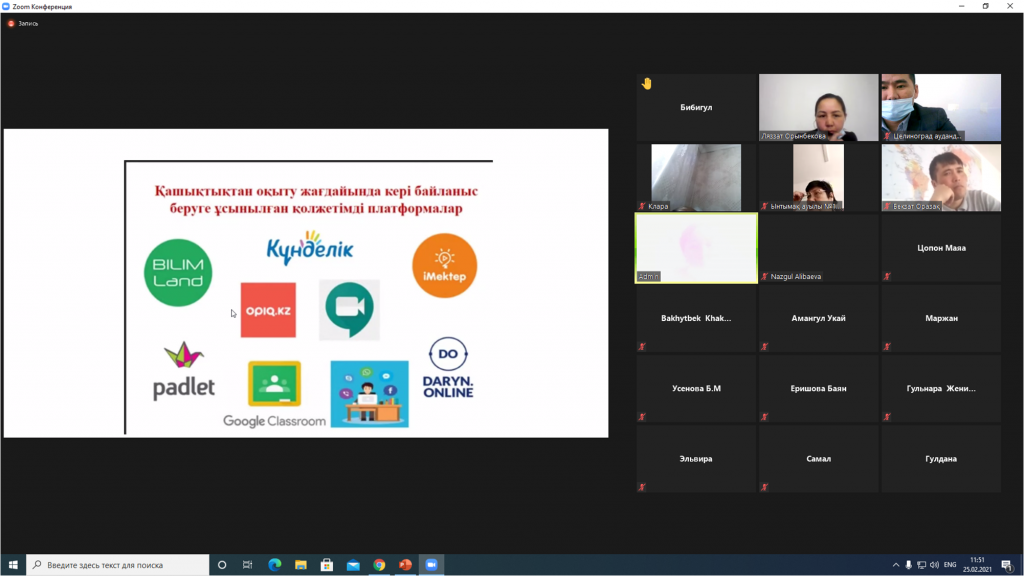This screenshot has width=1024, height=576.
Task: Expand hidden system tray icons chevron
Action: tap(896, 565)
